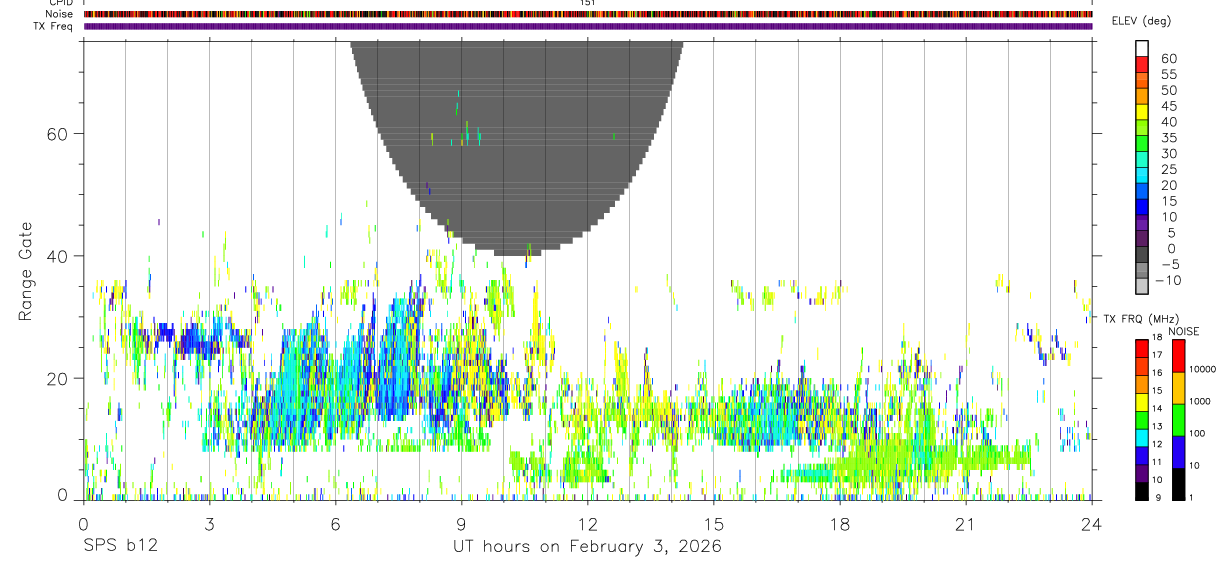Click the "NOISE" legend title above red bar
This screenshot has width=1228, height=567.
click(x=1184, y=332)
